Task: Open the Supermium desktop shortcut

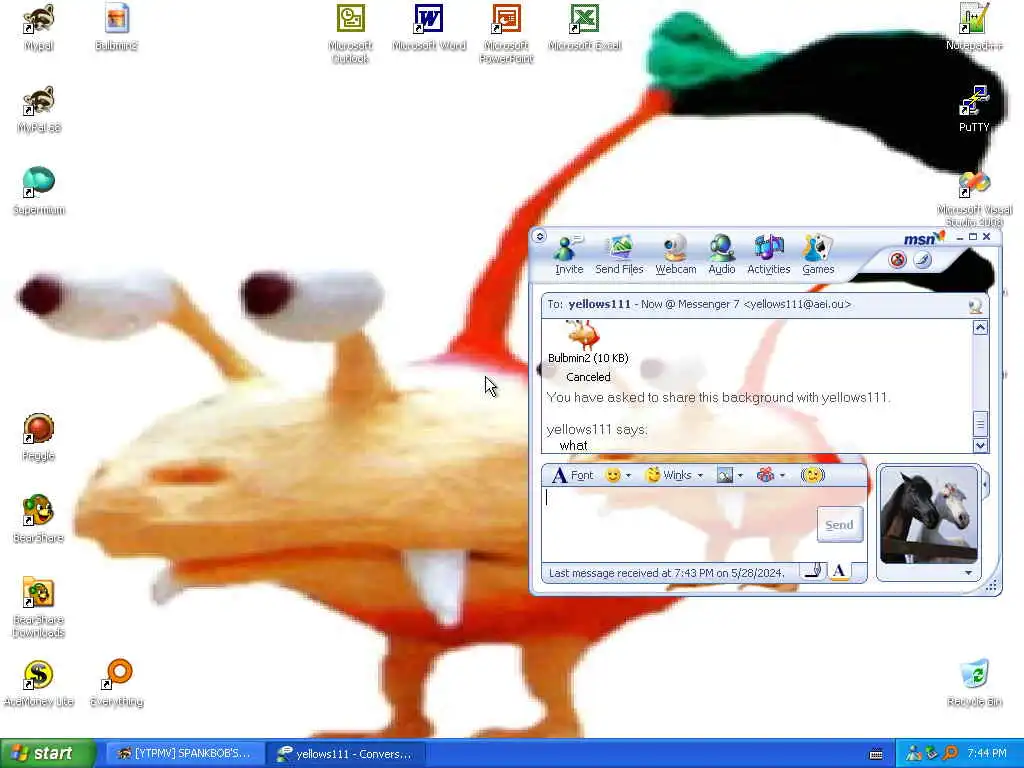Action: [39, 191]
